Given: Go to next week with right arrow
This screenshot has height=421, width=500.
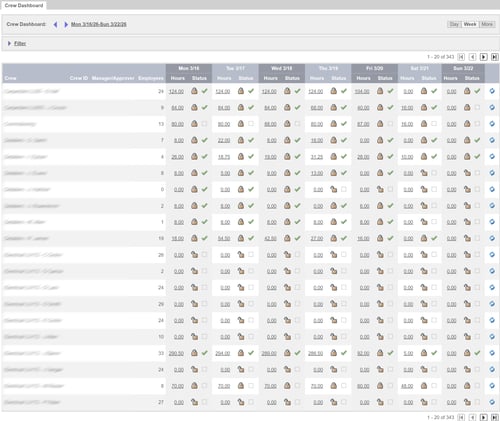Looking at the screenshot, I should point(66,24).
